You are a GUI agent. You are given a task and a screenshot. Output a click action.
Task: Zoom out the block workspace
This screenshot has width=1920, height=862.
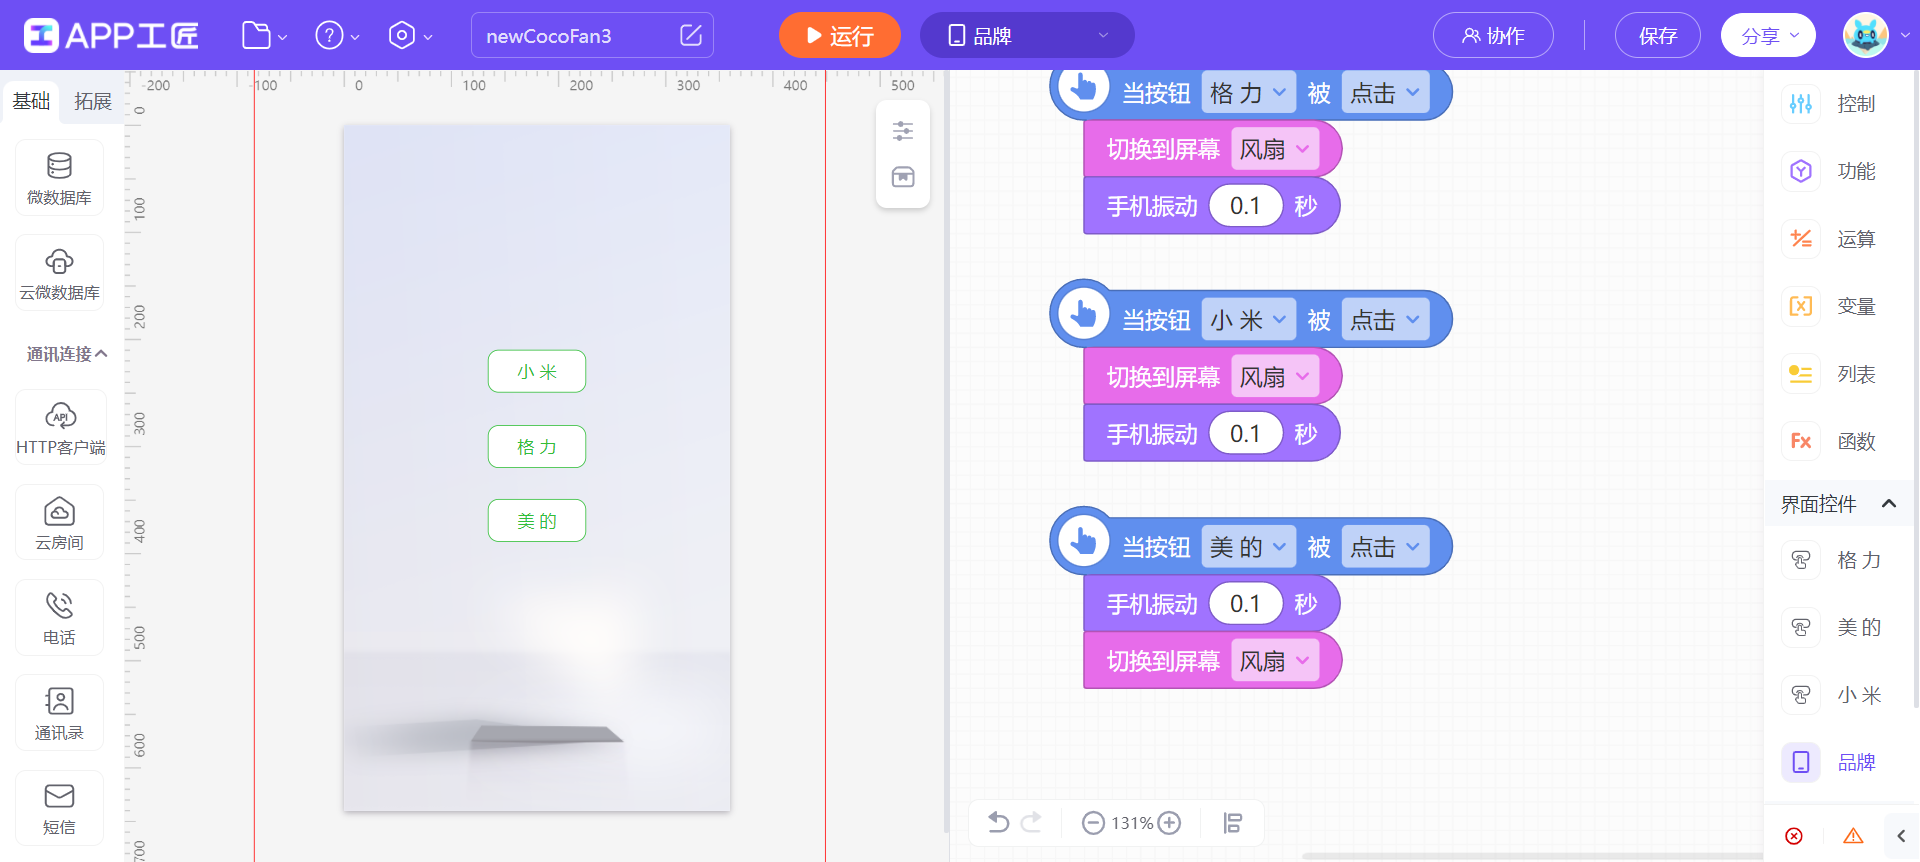coord(1093,823)
